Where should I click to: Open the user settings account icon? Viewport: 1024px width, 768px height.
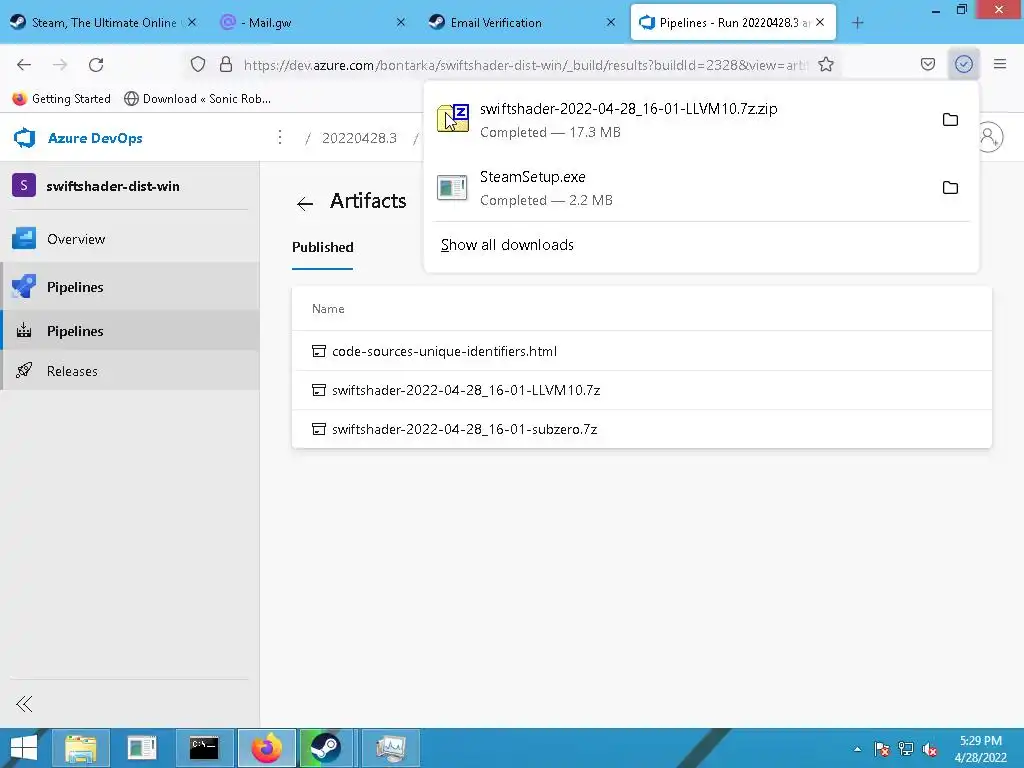[x=989, y=137]
